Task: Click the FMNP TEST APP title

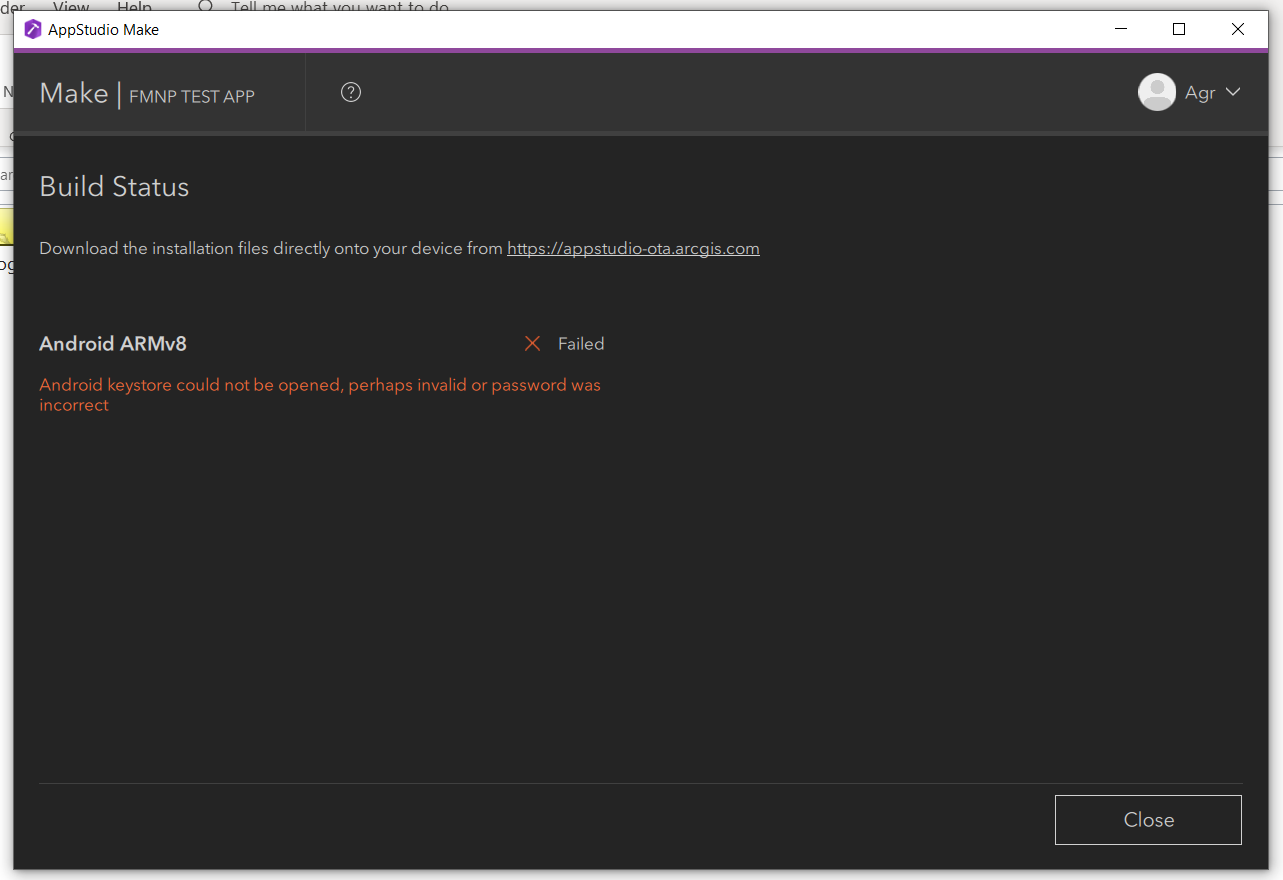Action: click(192, 97)
